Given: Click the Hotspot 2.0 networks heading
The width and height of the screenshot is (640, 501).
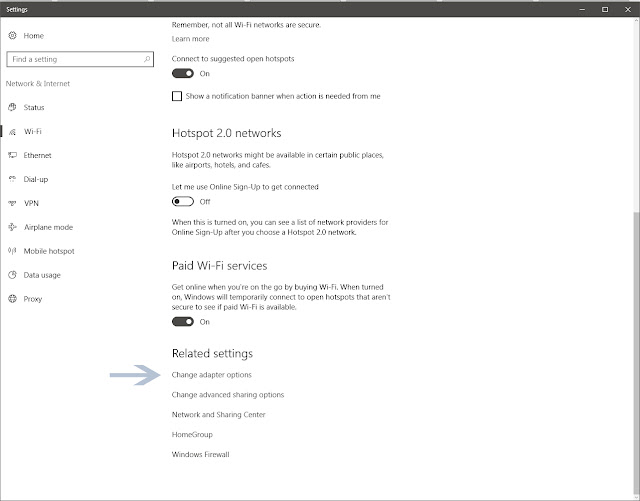Looking at the screenshot, I should coord(227,133).
